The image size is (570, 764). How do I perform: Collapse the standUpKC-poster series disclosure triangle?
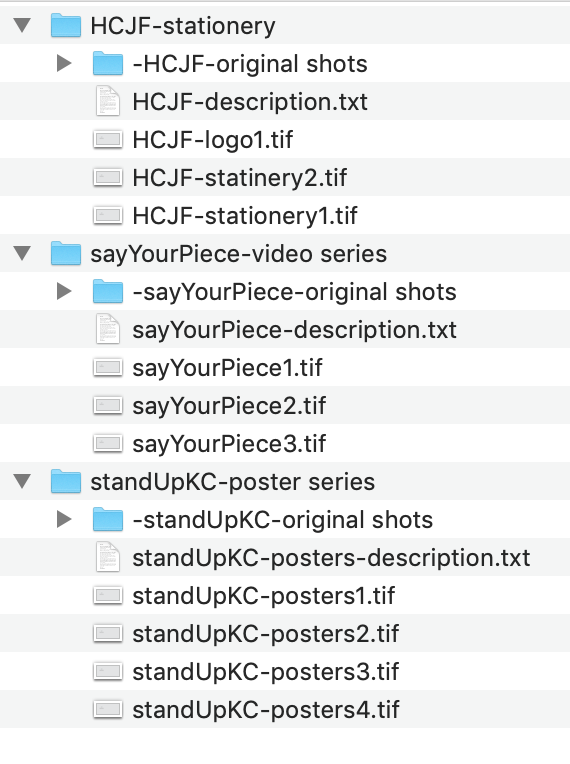(x=22, y=481)
